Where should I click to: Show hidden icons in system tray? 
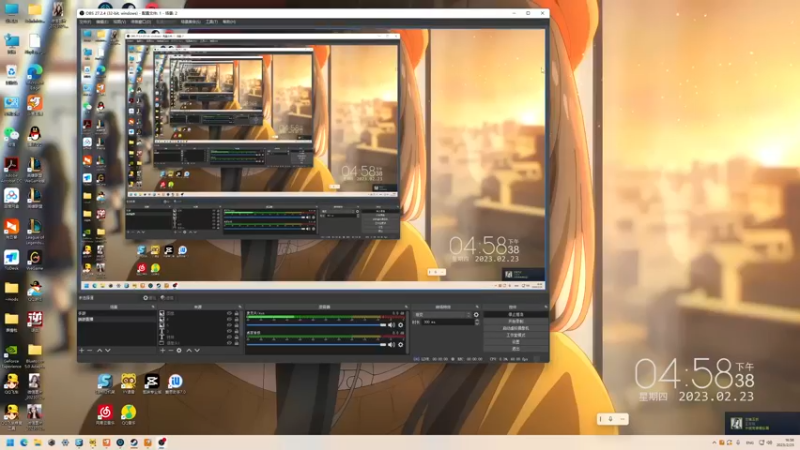point(714,443)
